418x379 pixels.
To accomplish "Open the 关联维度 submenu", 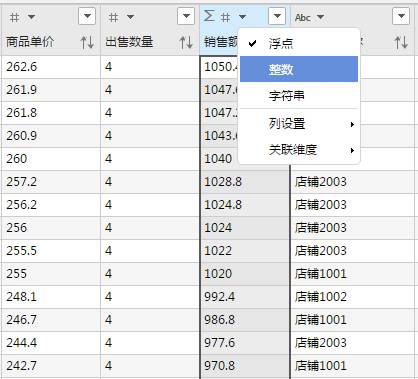I will point(299,150).
